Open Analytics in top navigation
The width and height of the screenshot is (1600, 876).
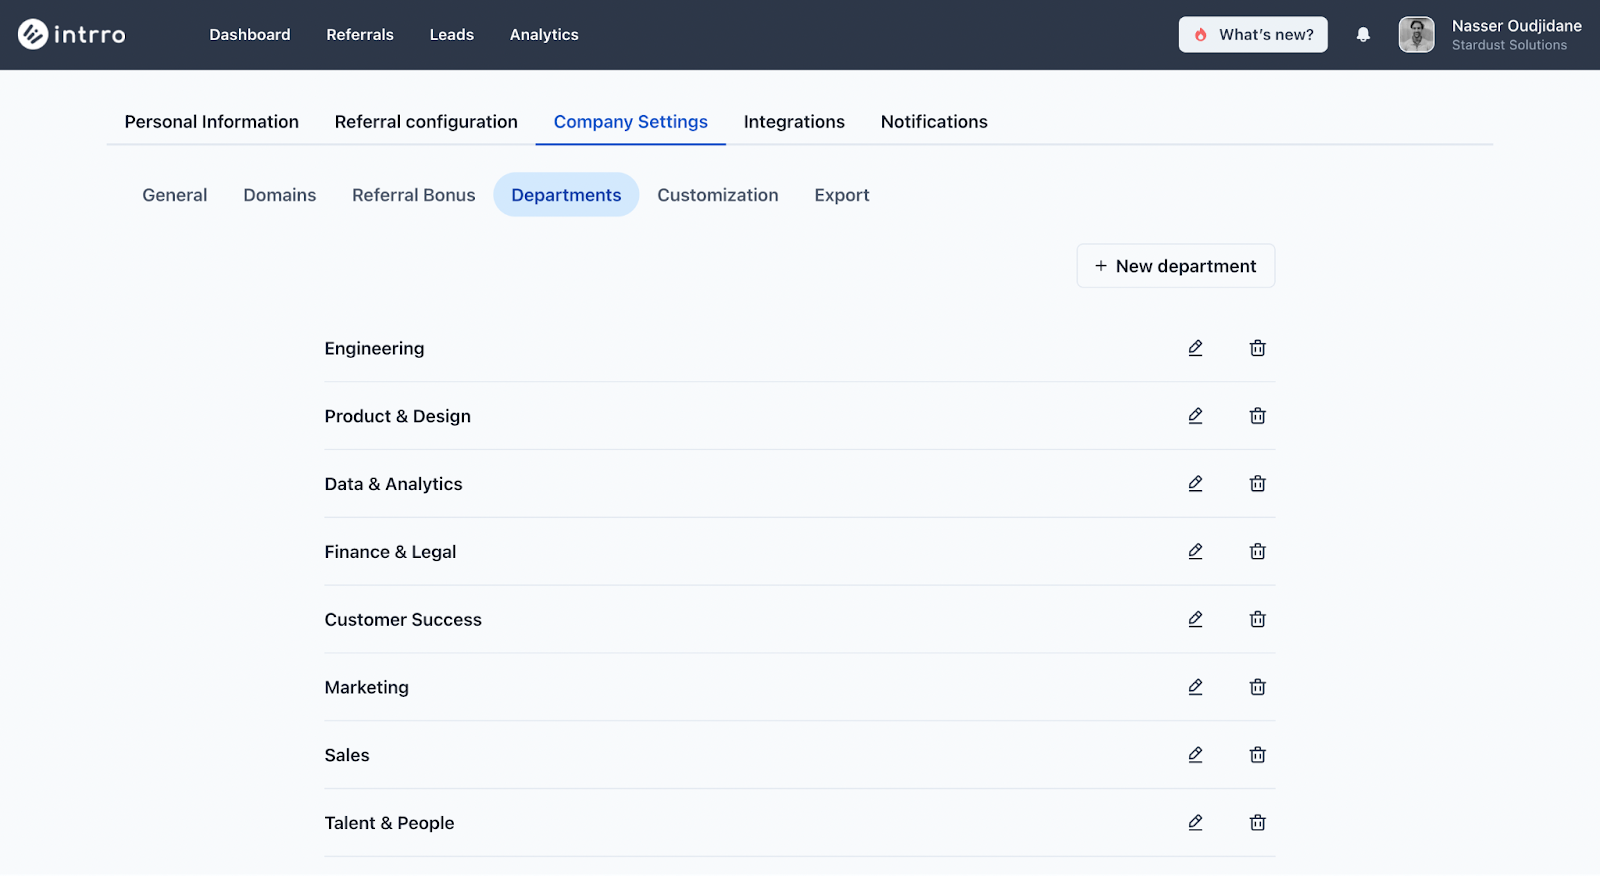(544, 35)
